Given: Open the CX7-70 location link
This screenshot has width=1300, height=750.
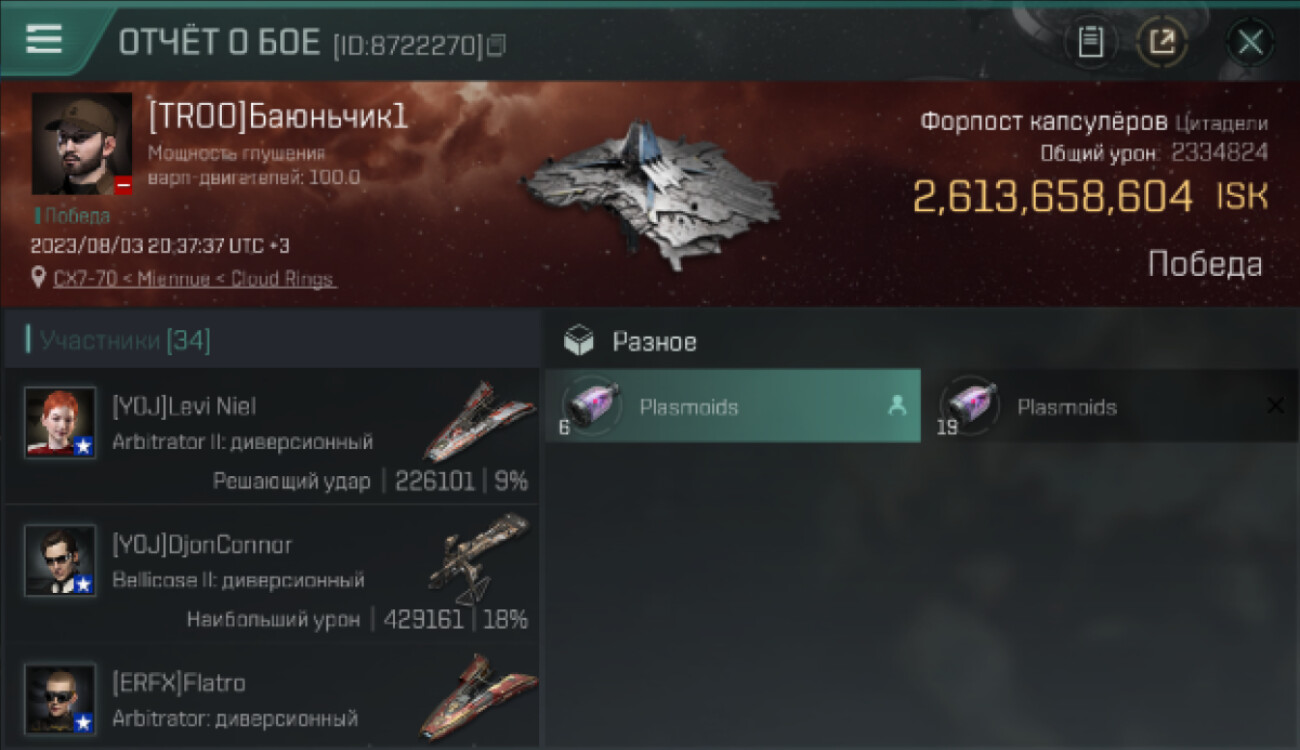Looking at the screenshot, I should tap(194, 279).
